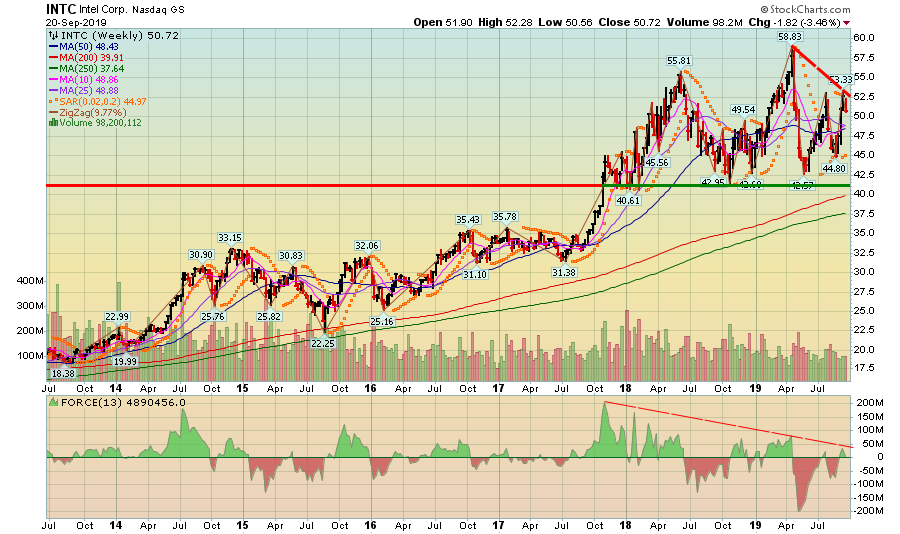Select the 53.33 latest price label
The image size is (900, 534).
[x=839, y=80]
